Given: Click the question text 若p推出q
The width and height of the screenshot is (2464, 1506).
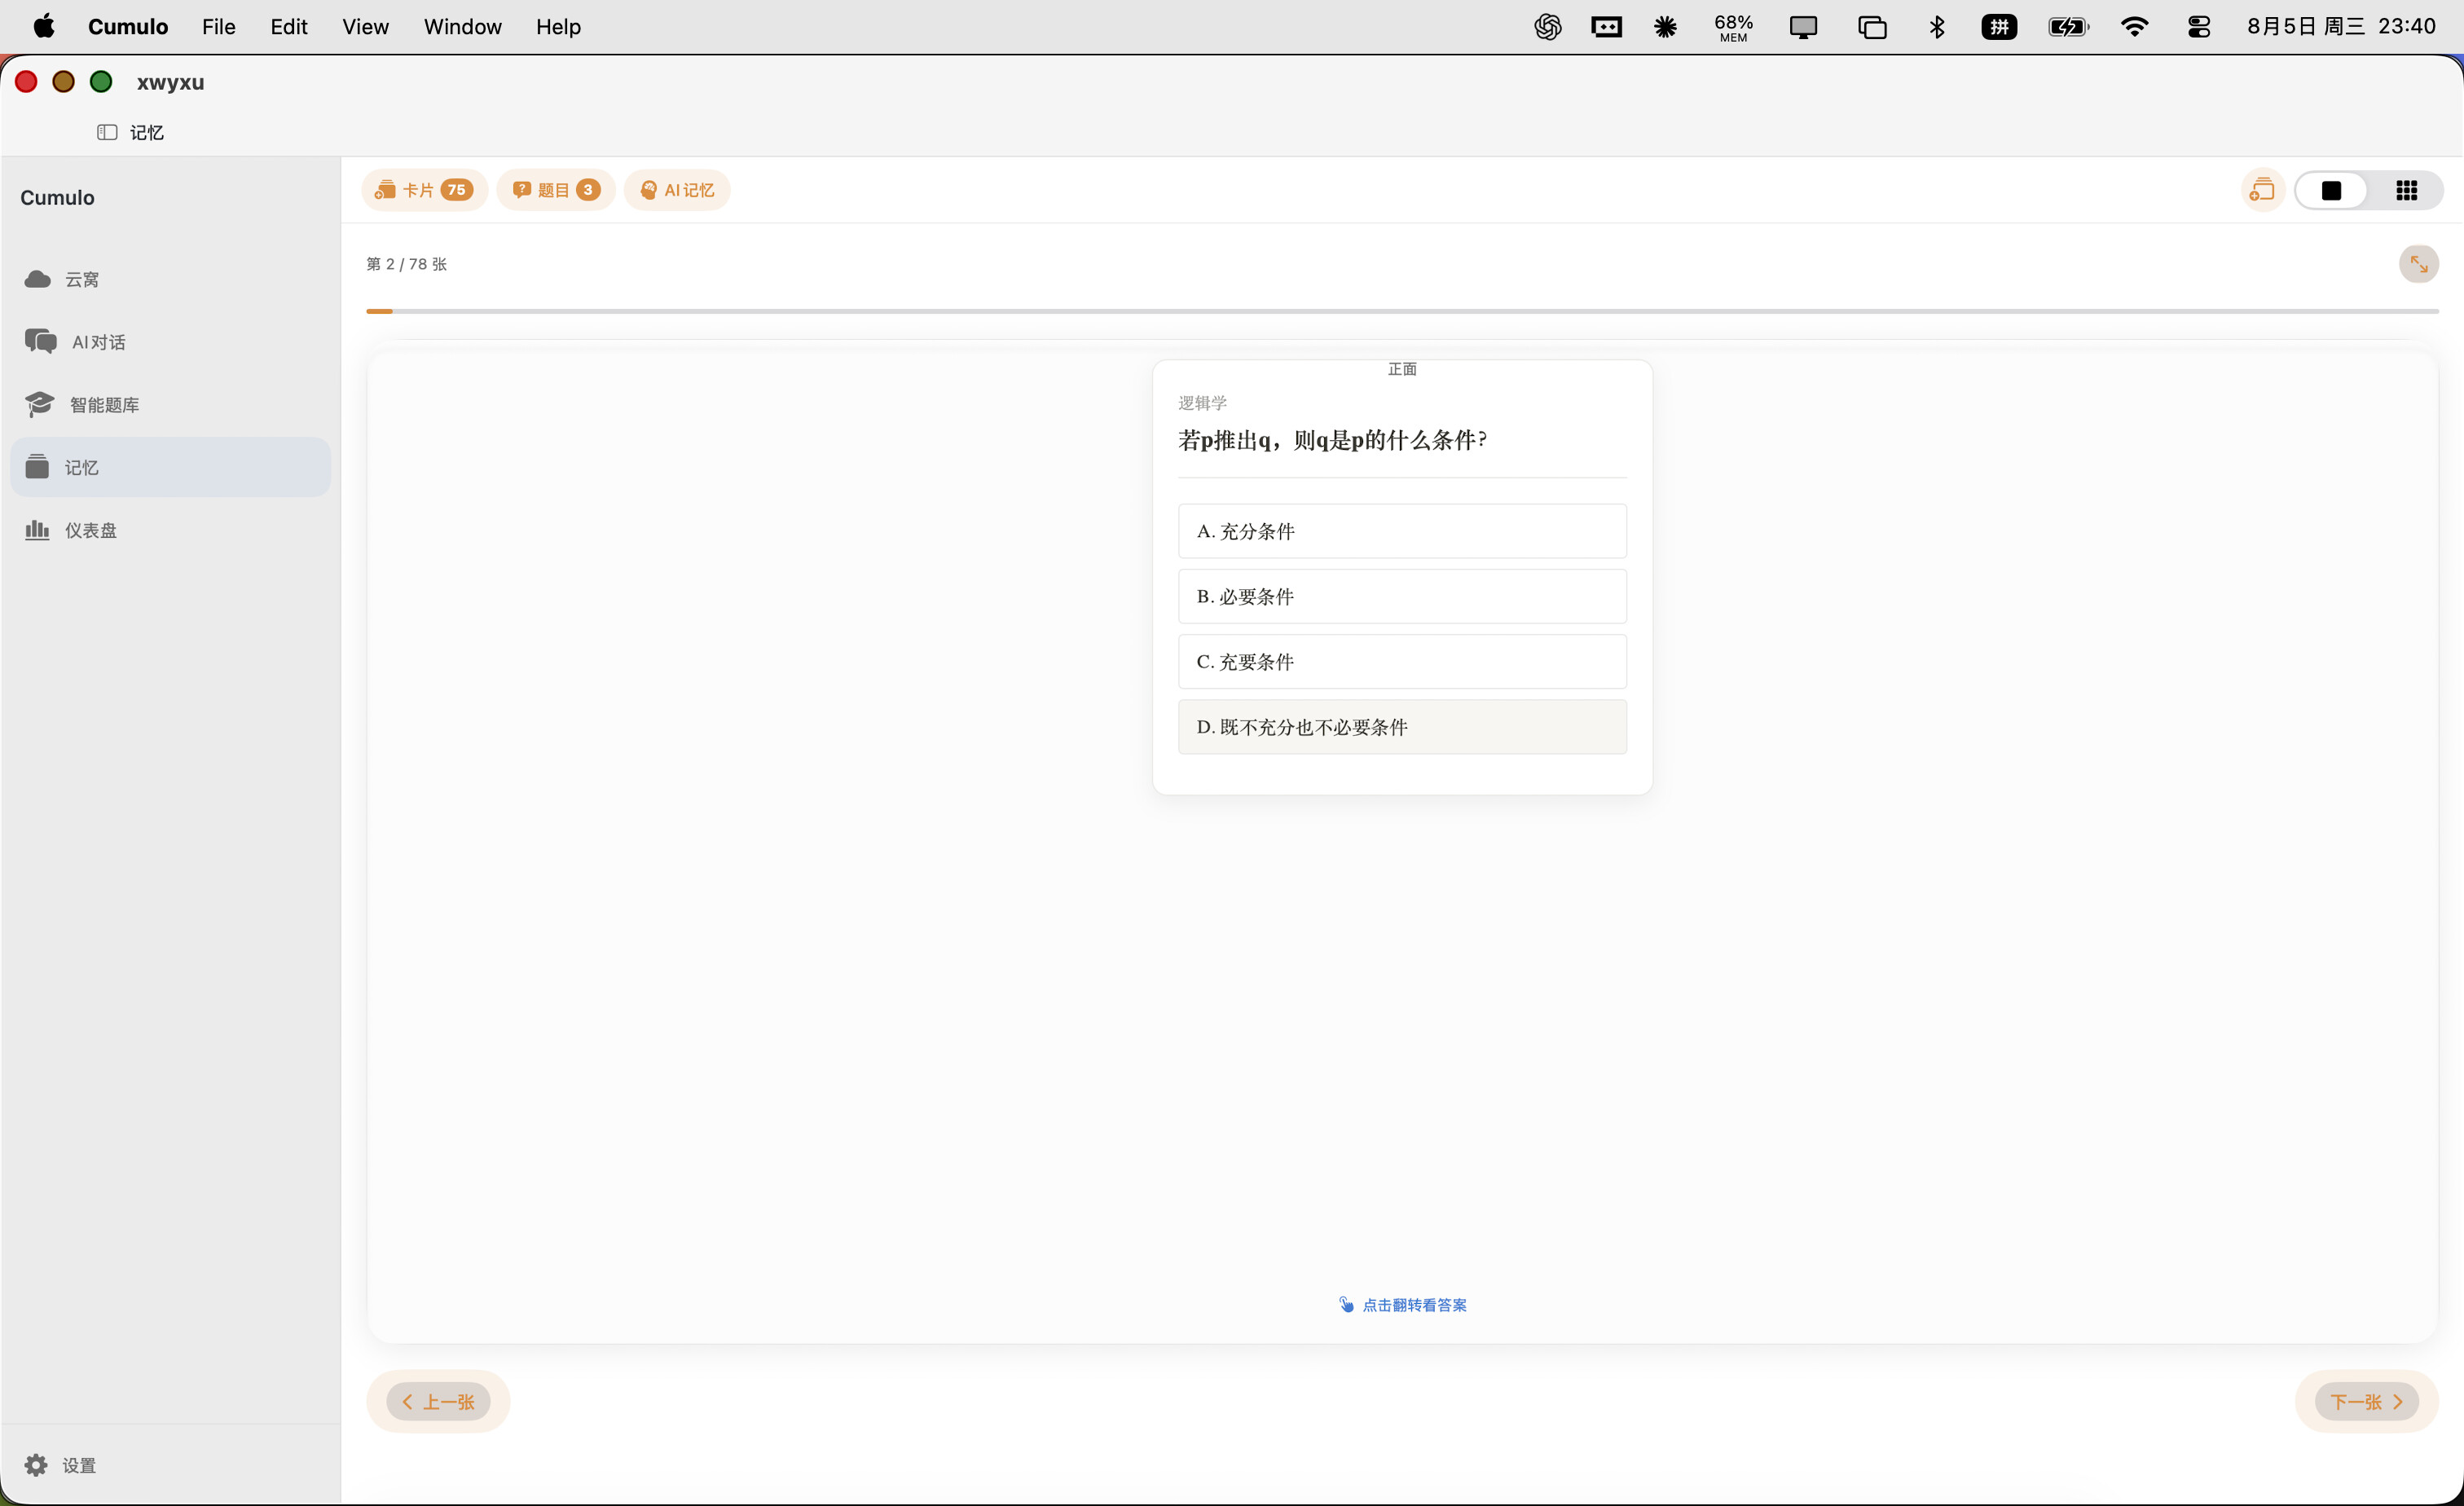Looking at the screenshot, I should point(1332,440).
